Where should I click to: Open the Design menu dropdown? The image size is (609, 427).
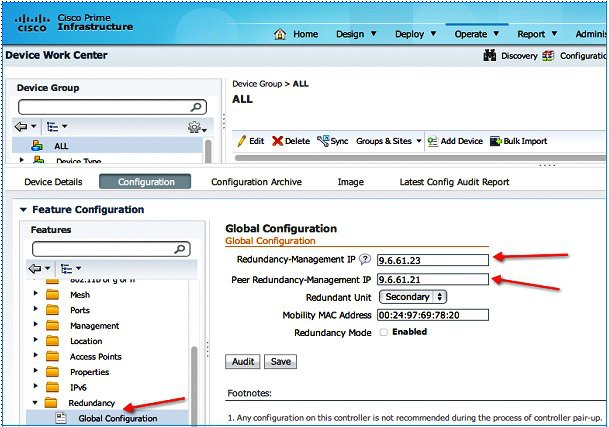(x=374, y=34)
